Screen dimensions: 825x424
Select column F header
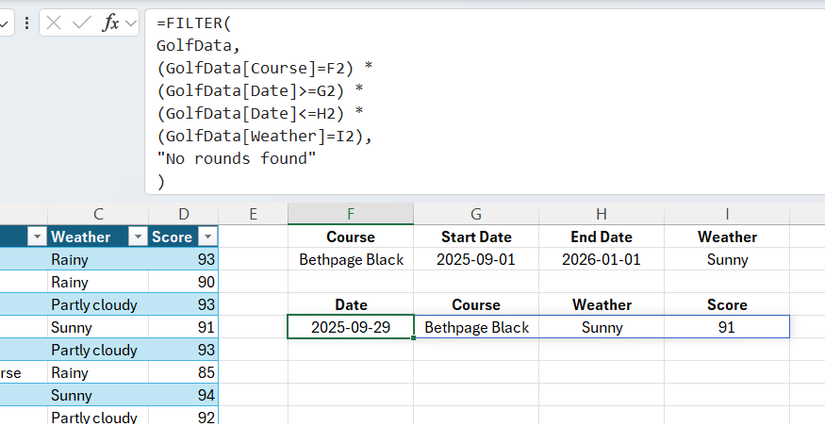351,214
